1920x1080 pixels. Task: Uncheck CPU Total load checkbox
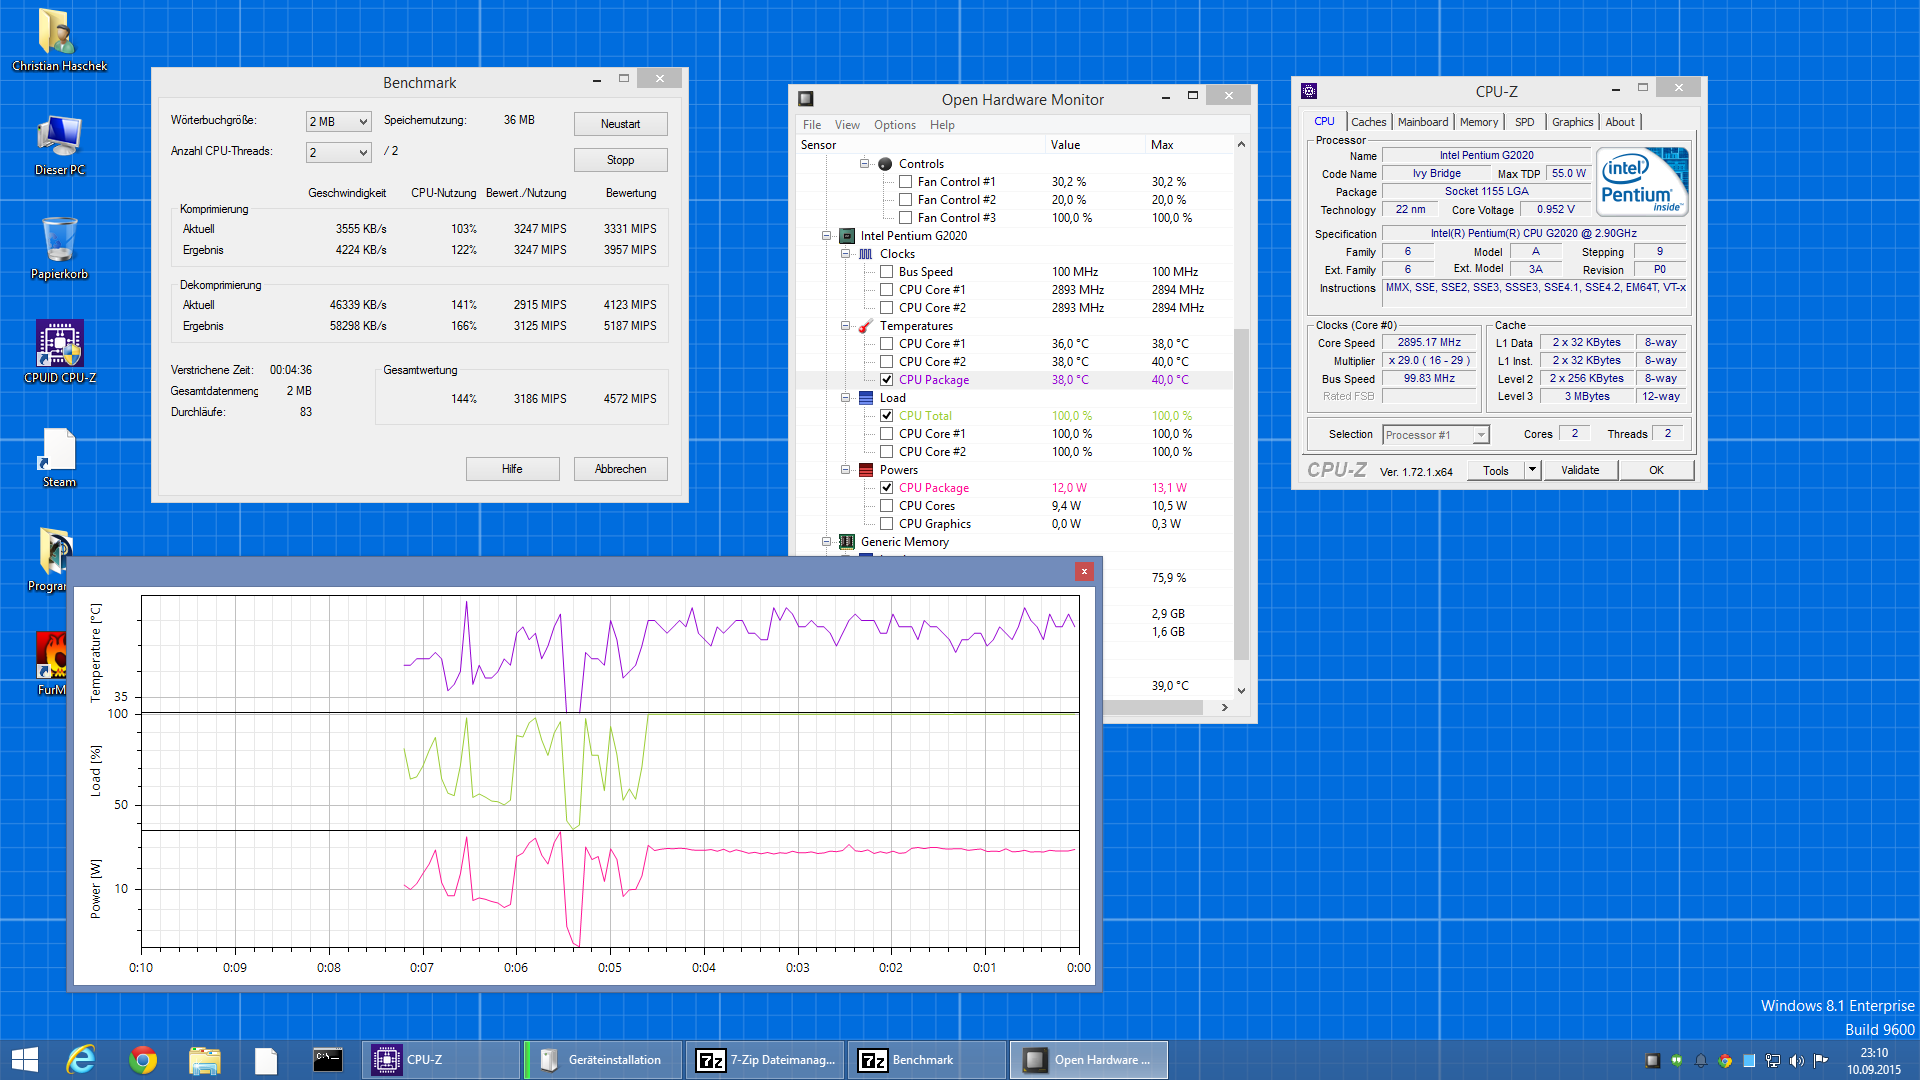886,416
